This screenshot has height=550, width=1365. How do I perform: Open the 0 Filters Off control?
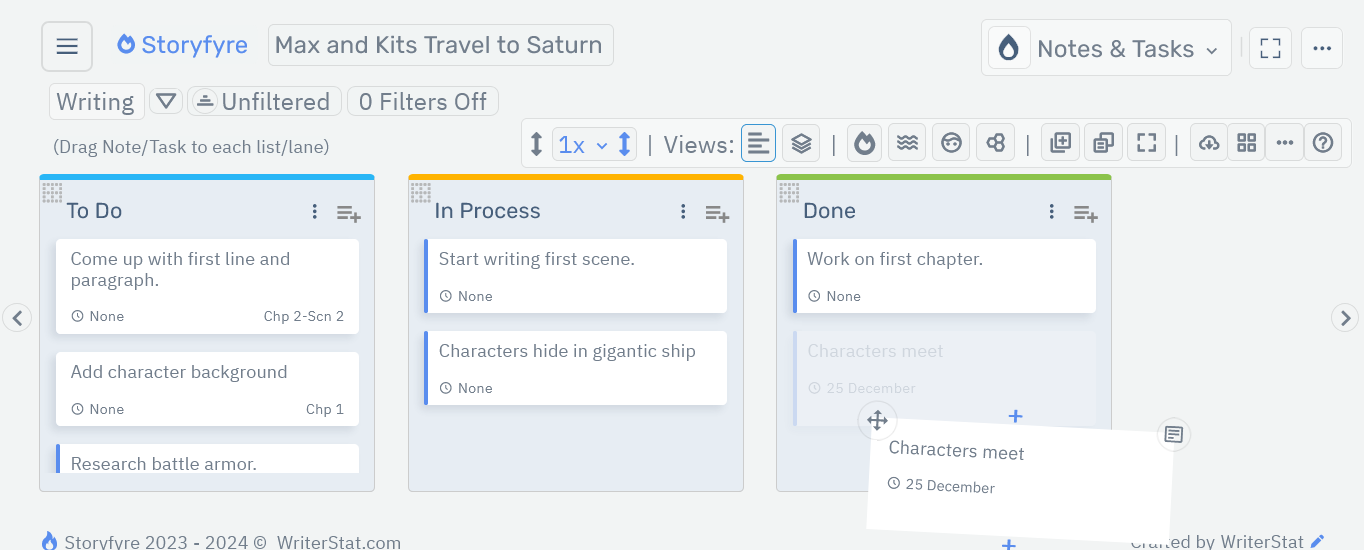click(422, 102)
